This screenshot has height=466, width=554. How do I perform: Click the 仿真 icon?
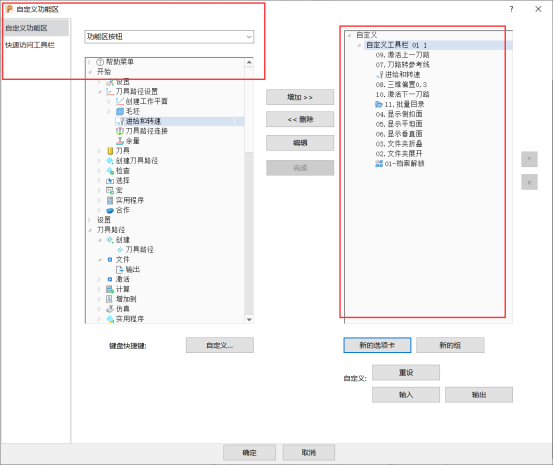click(110, 309)
